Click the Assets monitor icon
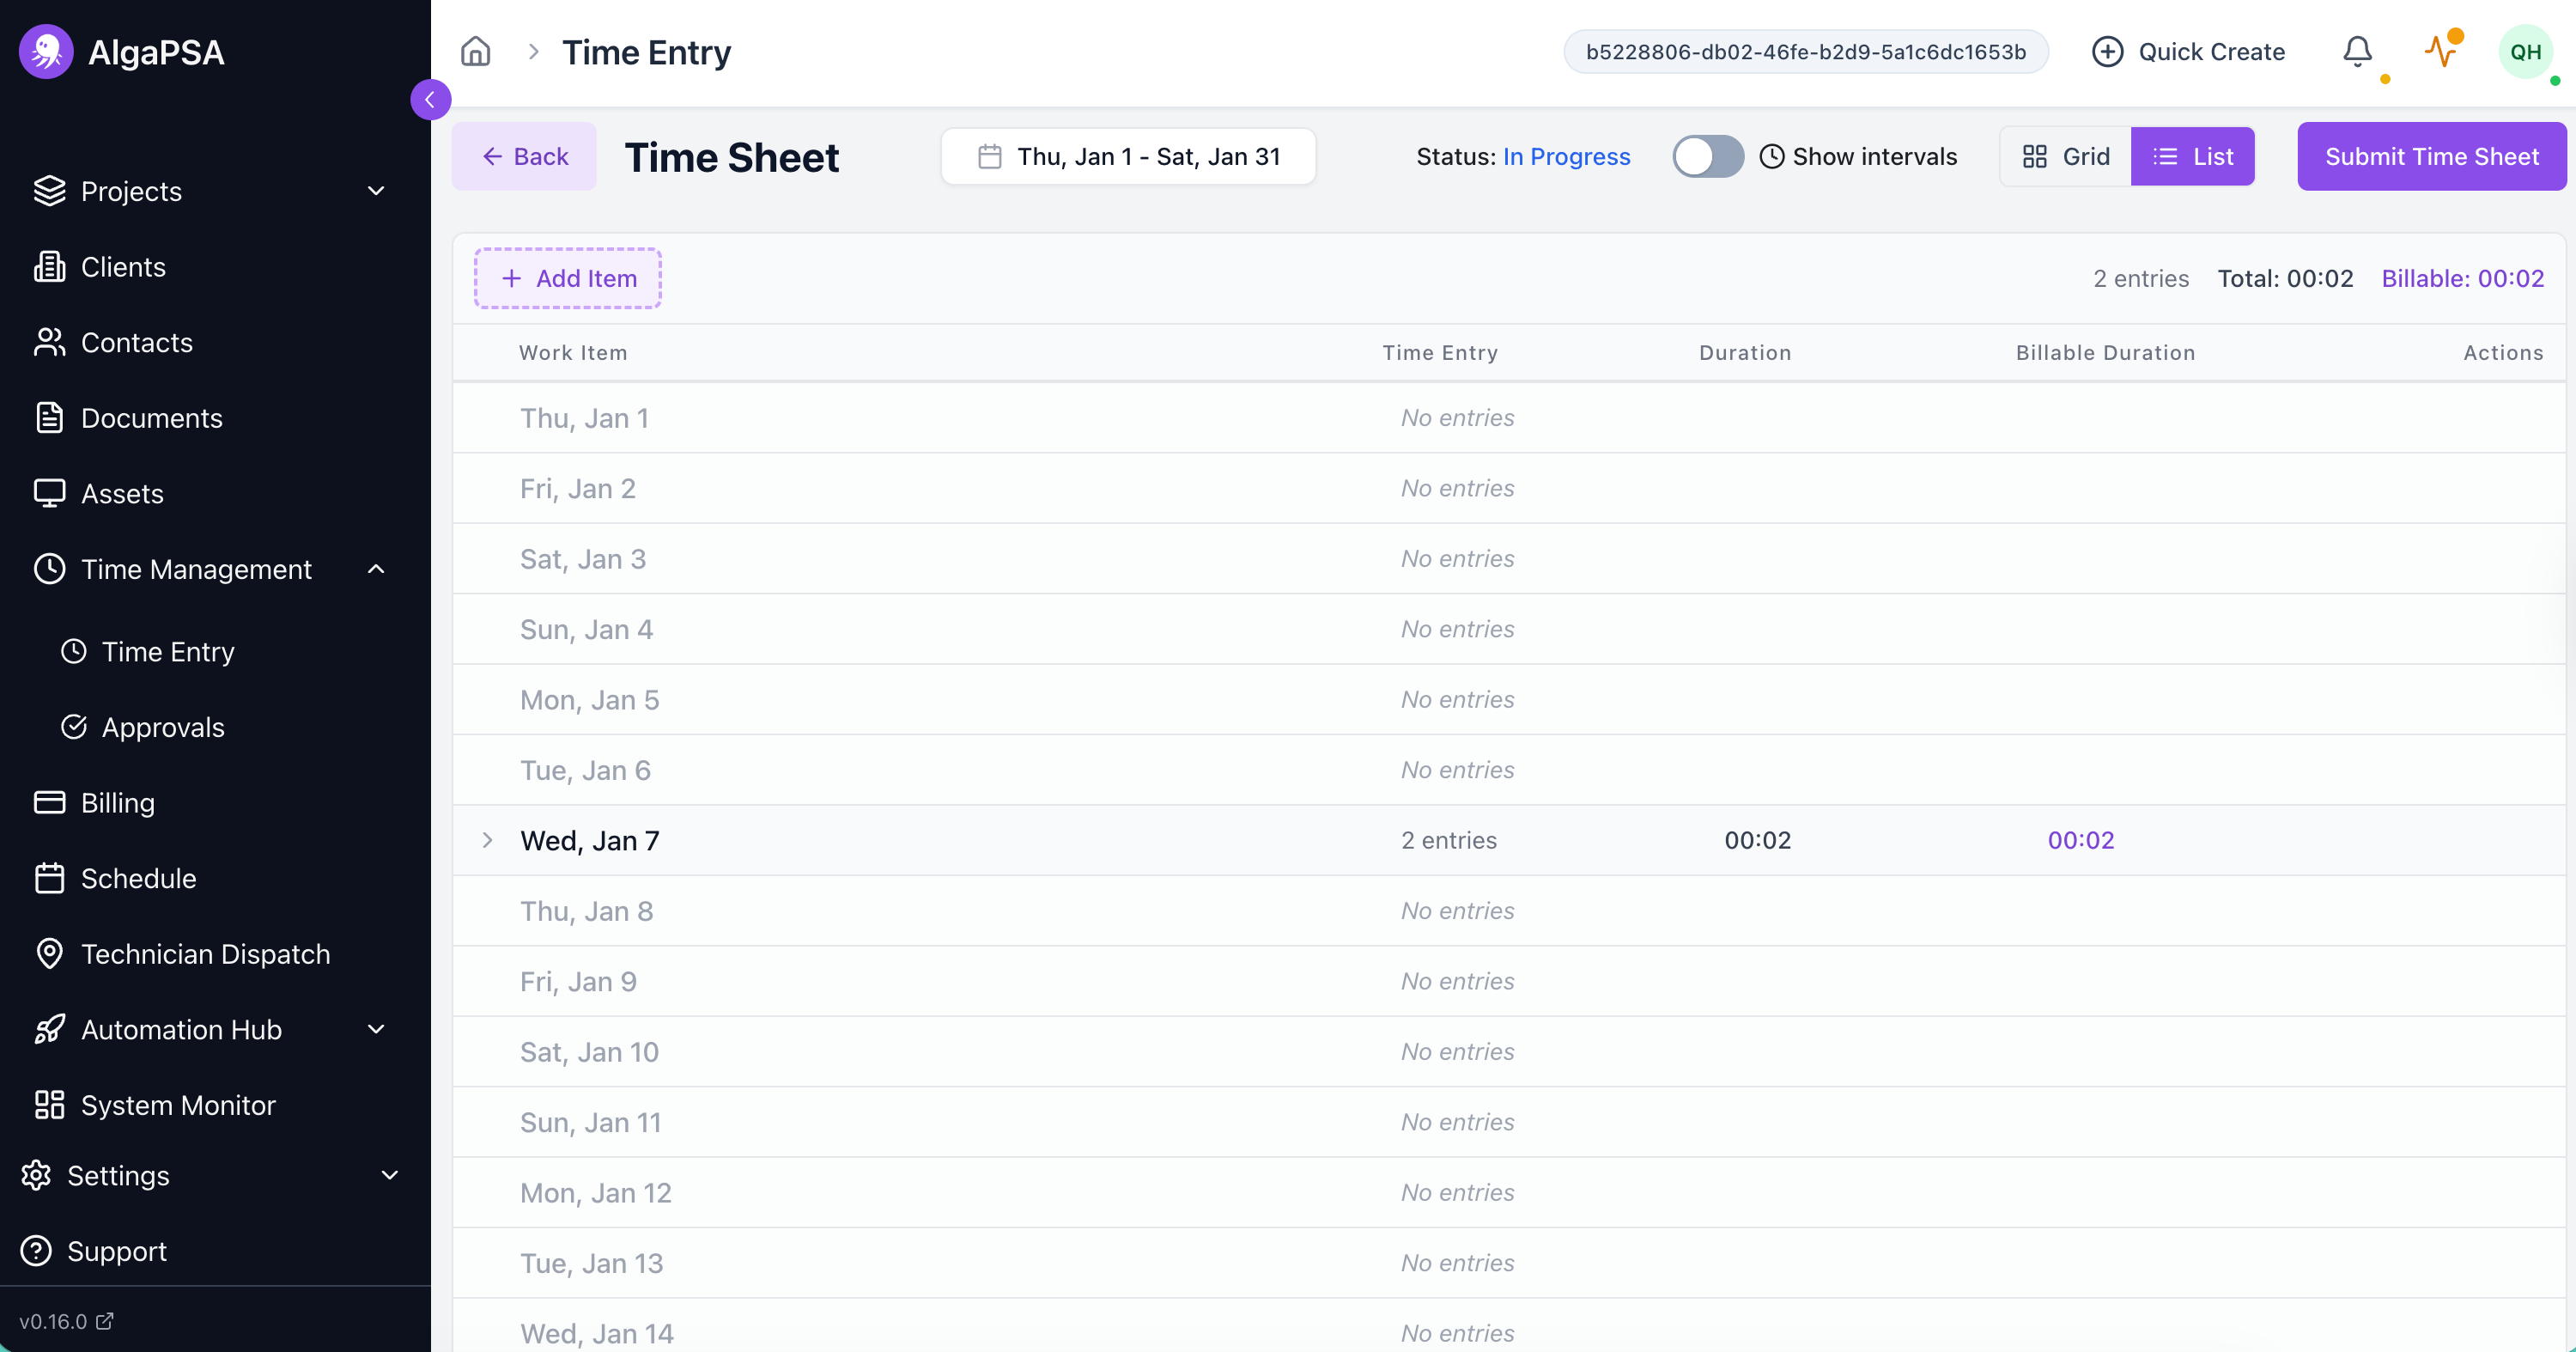Image resolution: width=2576 pixels, height=1352 pixels. (x=50, y=493)
